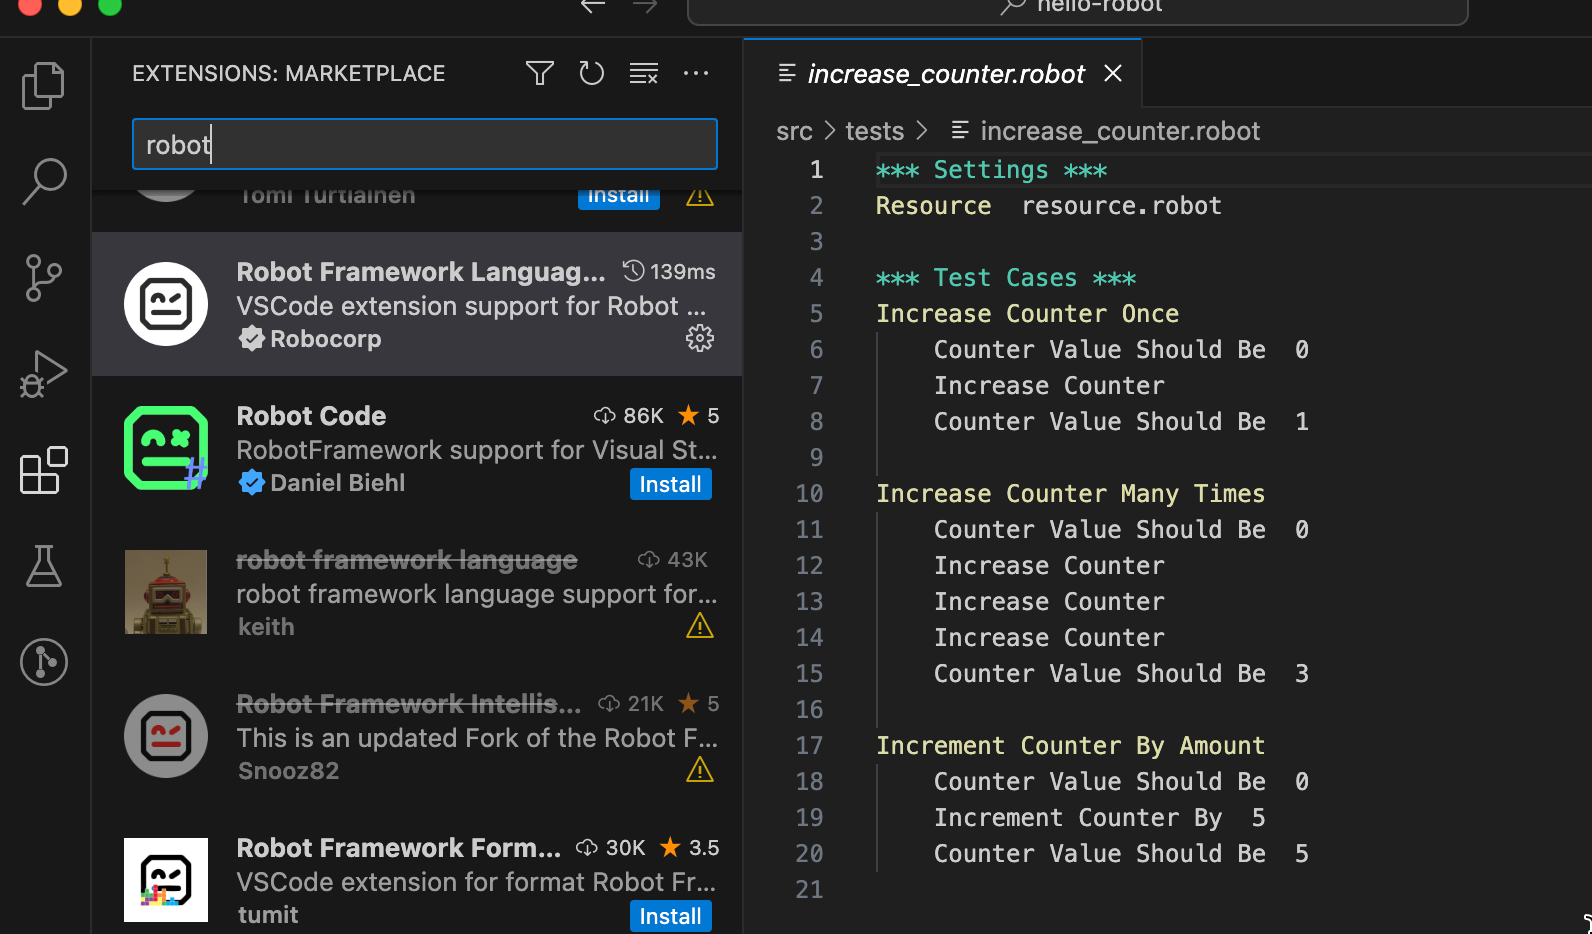Open the Search view in activity bar
The image size is (1592, 934).
coord(44,182)
